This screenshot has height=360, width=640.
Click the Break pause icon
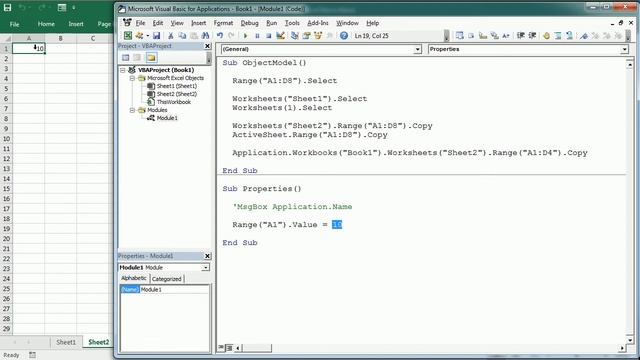pos(257,36)
